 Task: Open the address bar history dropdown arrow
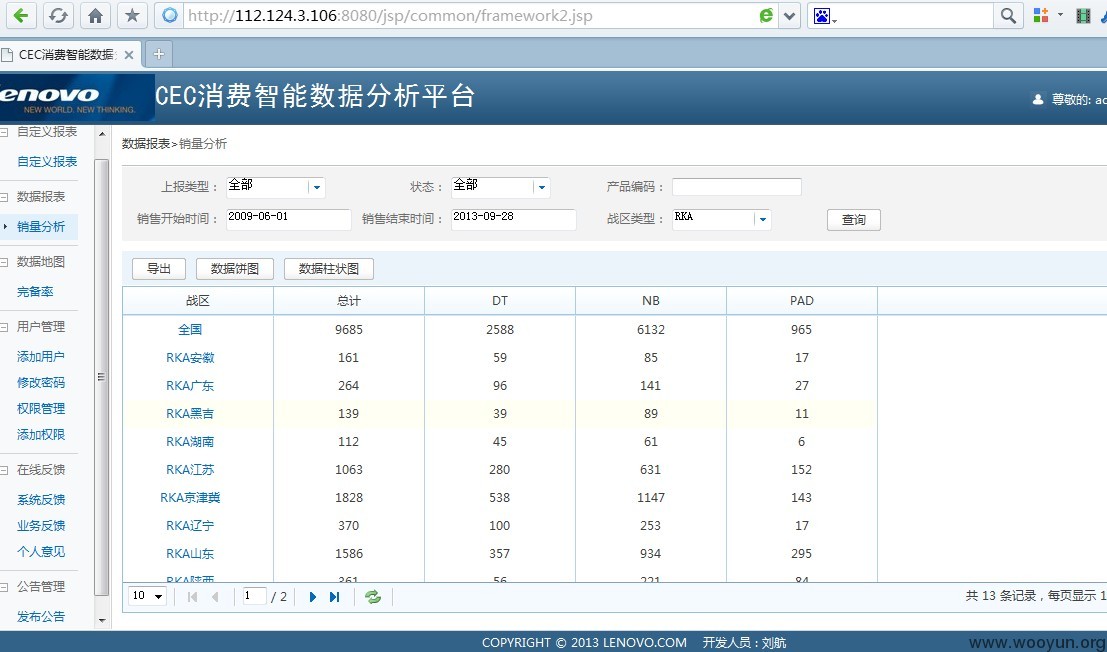789,16
